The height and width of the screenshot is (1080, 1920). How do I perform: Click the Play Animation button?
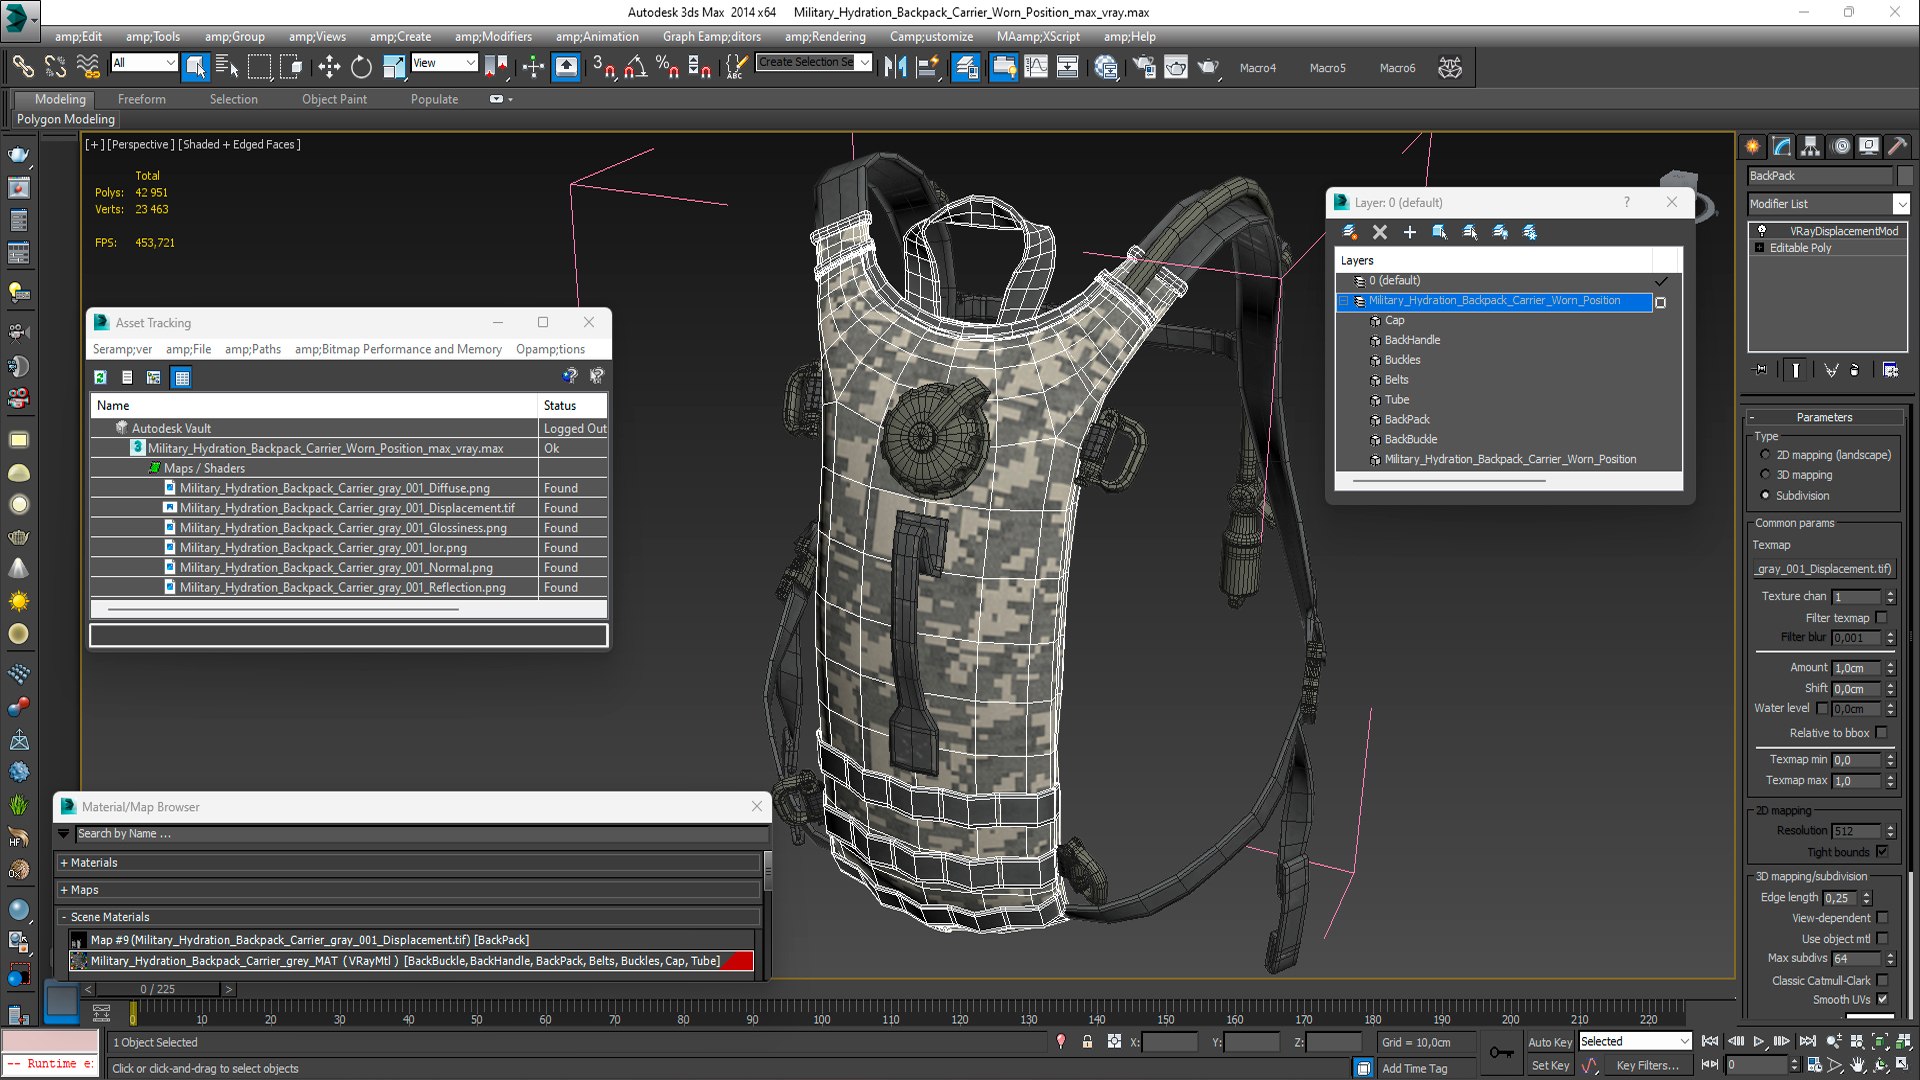tap(1759, 1042)
